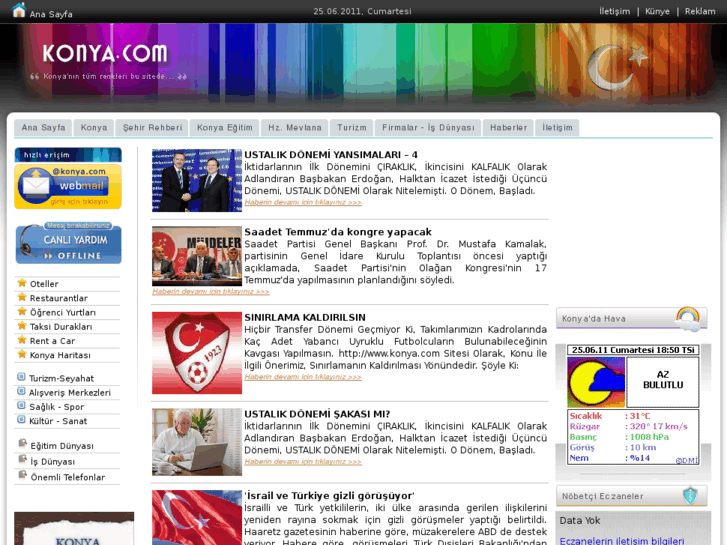The width and height of the screenshot is (727, 545).
Task: Click the square icon beside Alışveriş Merkezleri
Action: (x=21, y=391)
